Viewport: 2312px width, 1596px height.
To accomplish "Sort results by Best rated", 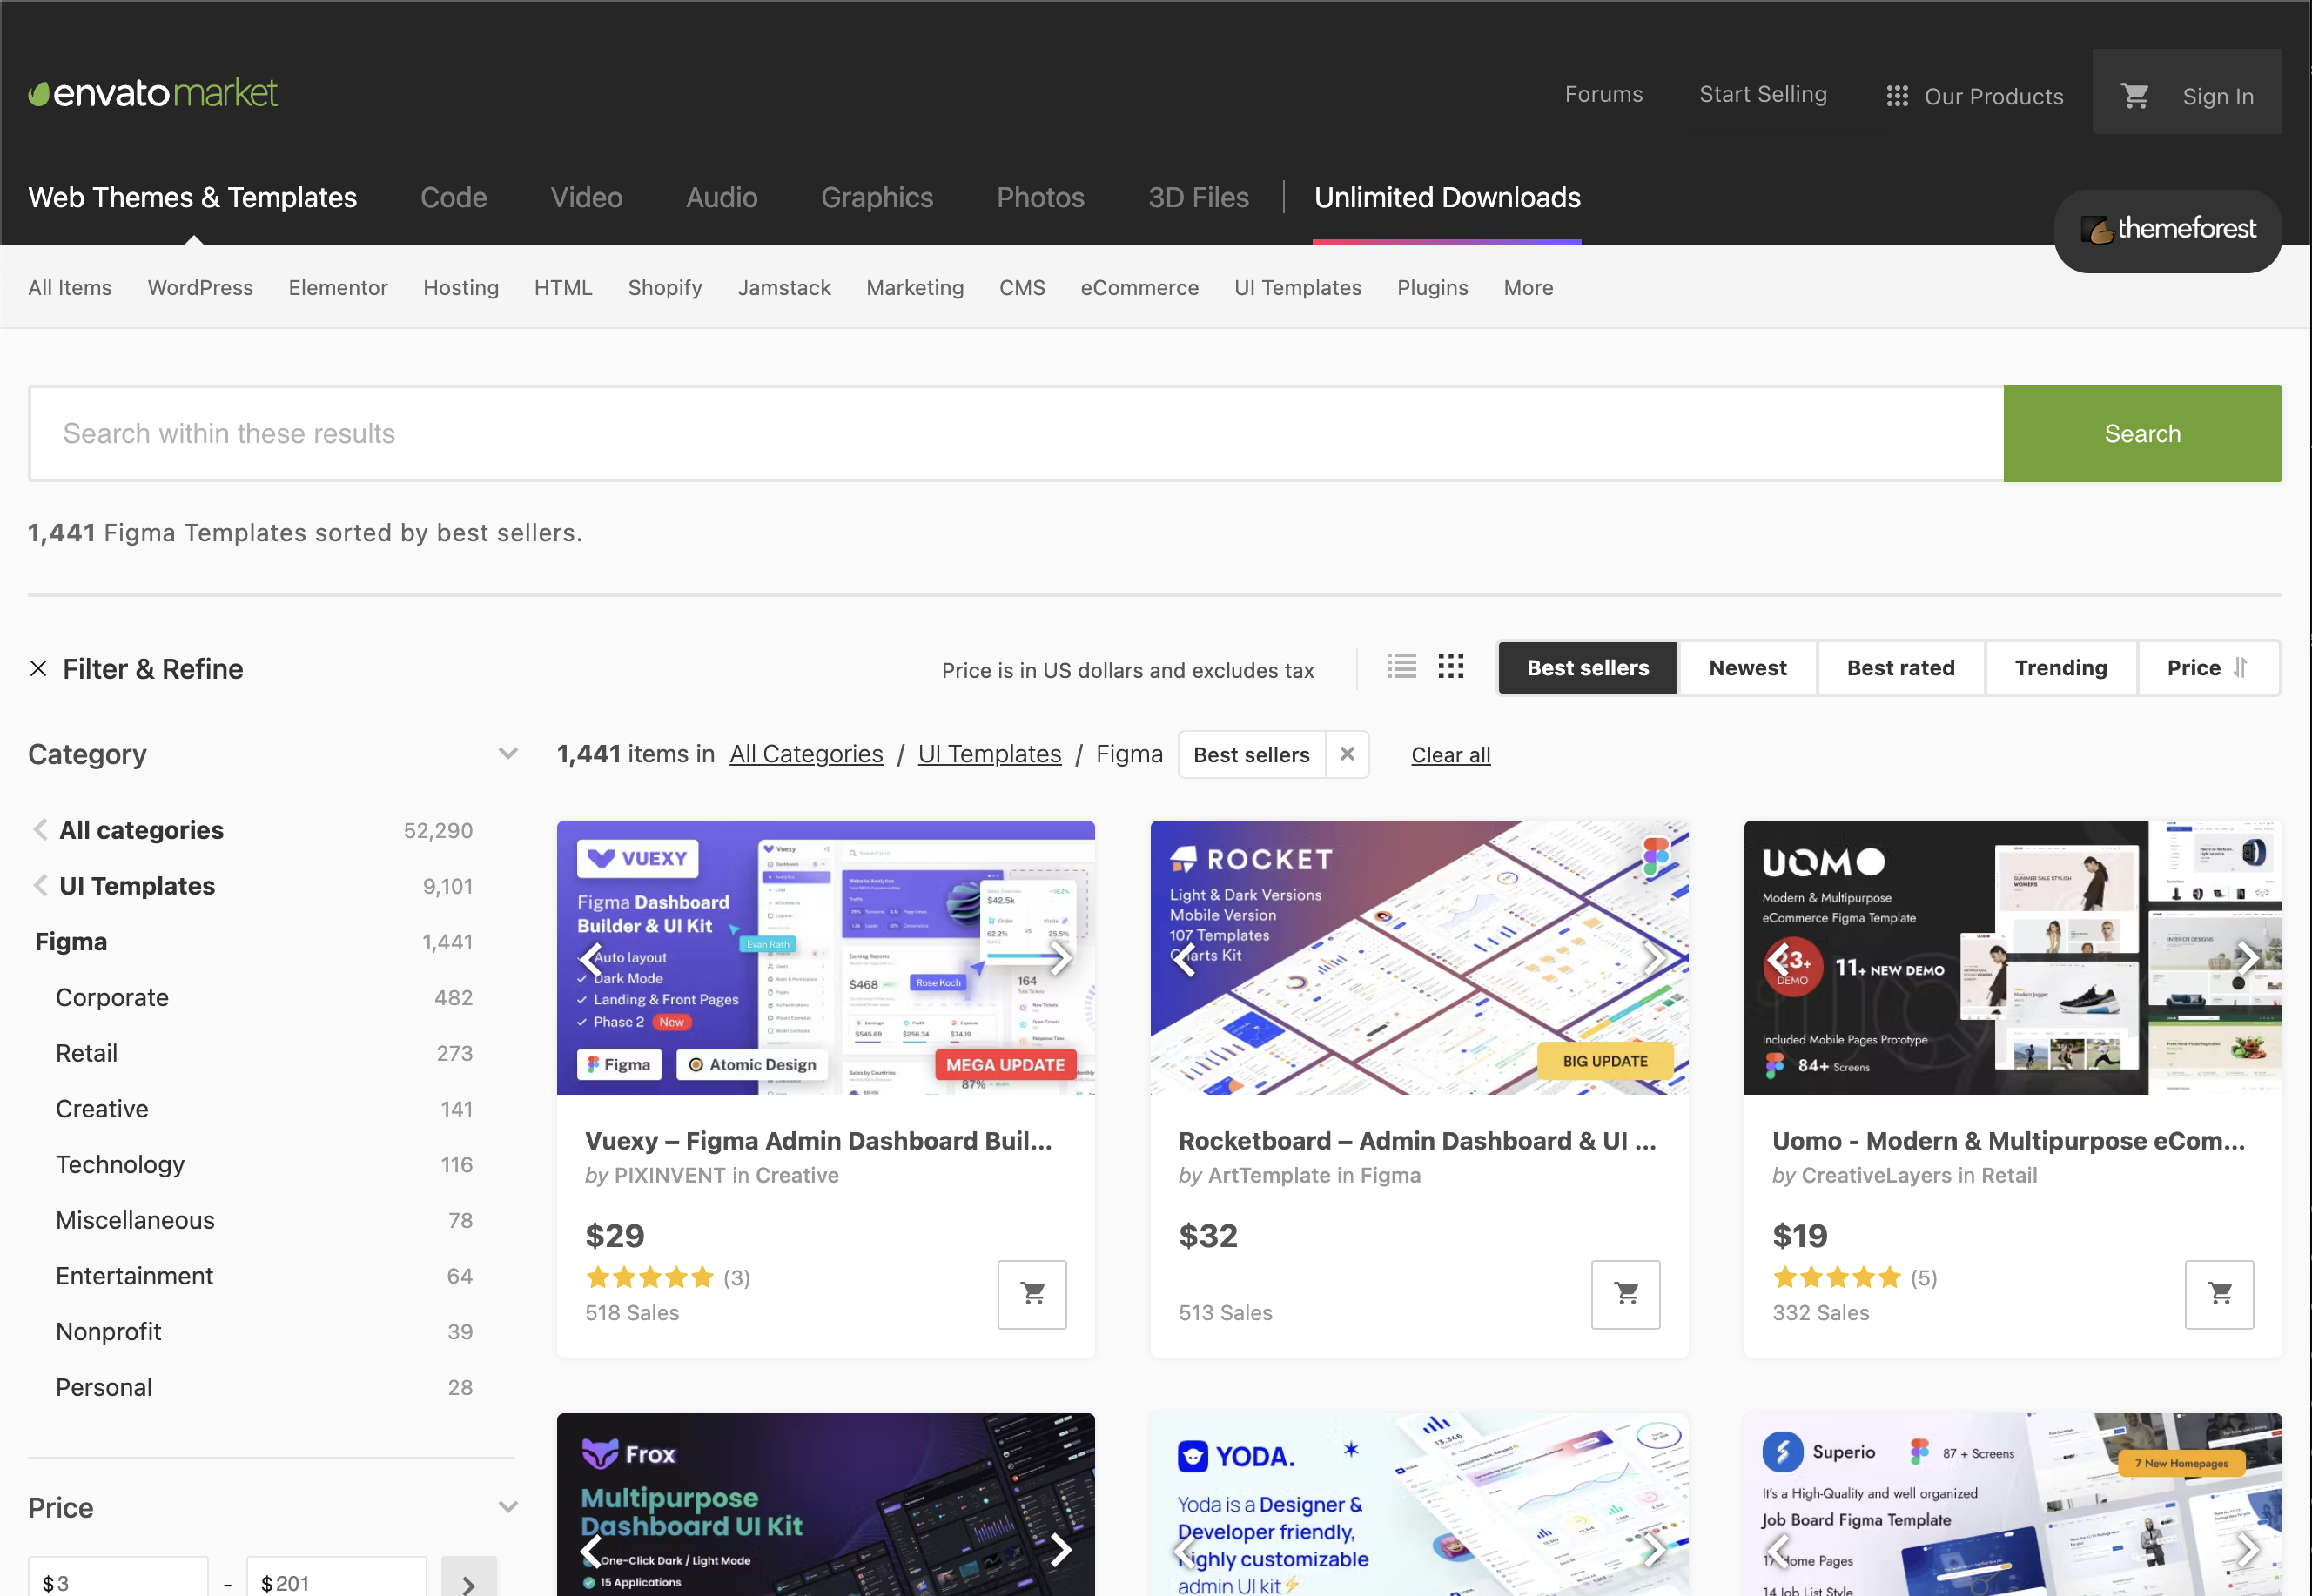I will pos(1900,668).
